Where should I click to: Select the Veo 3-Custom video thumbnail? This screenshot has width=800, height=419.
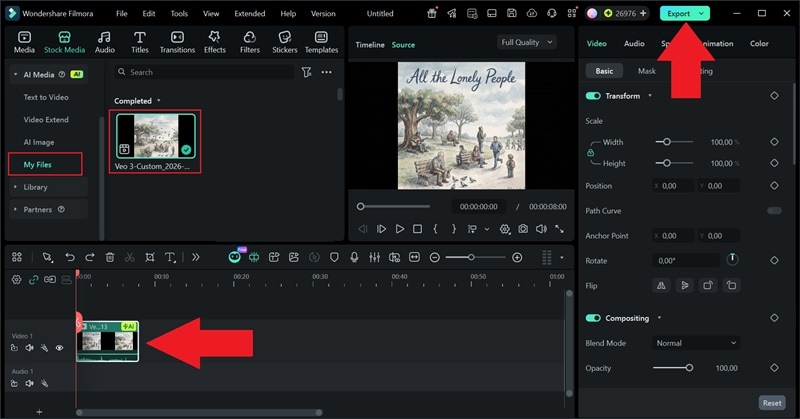pos(156,136)
